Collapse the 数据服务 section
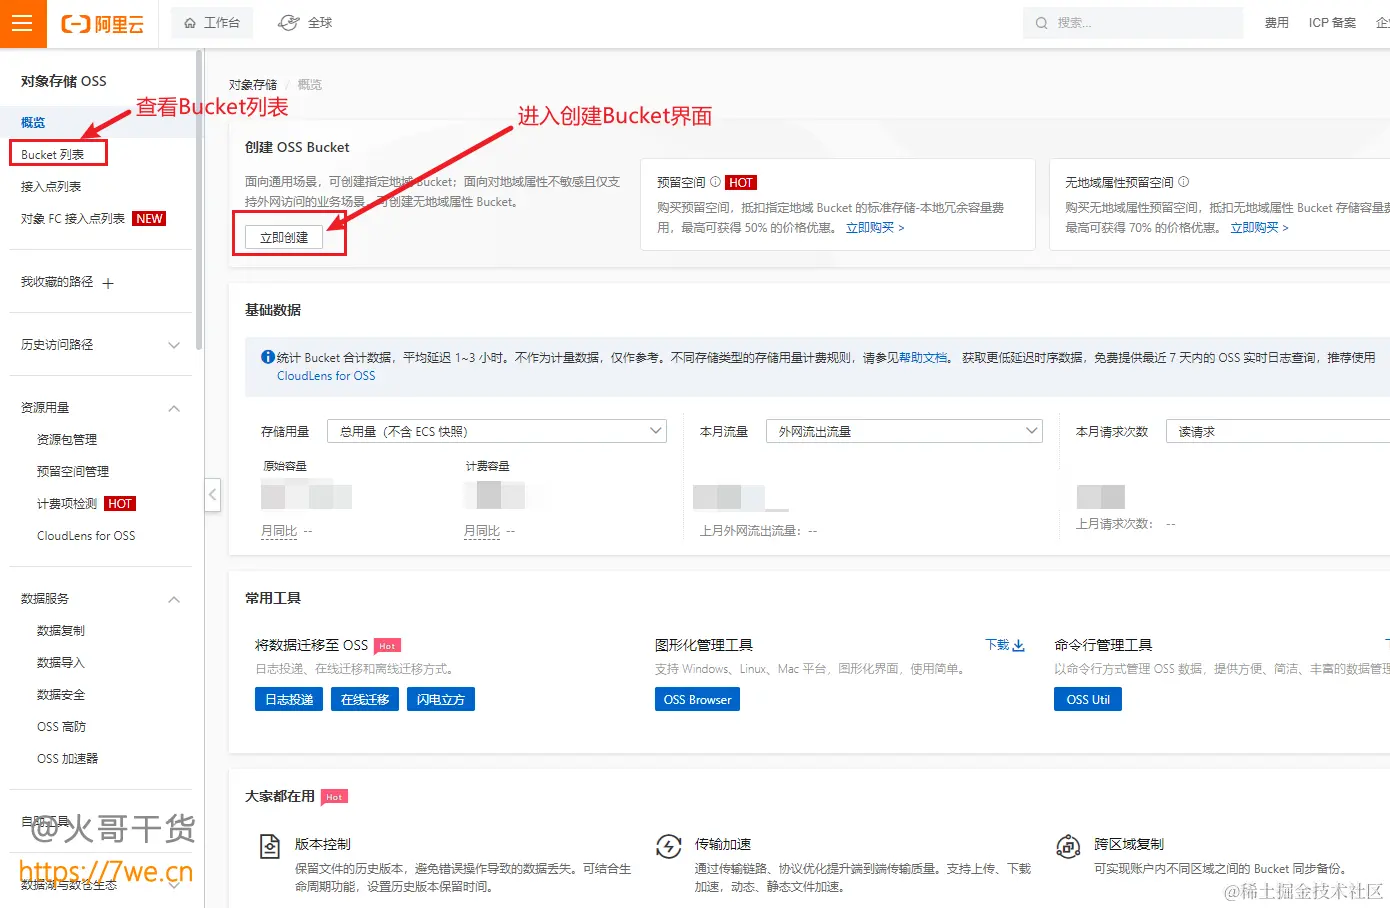 pos(174,599)
